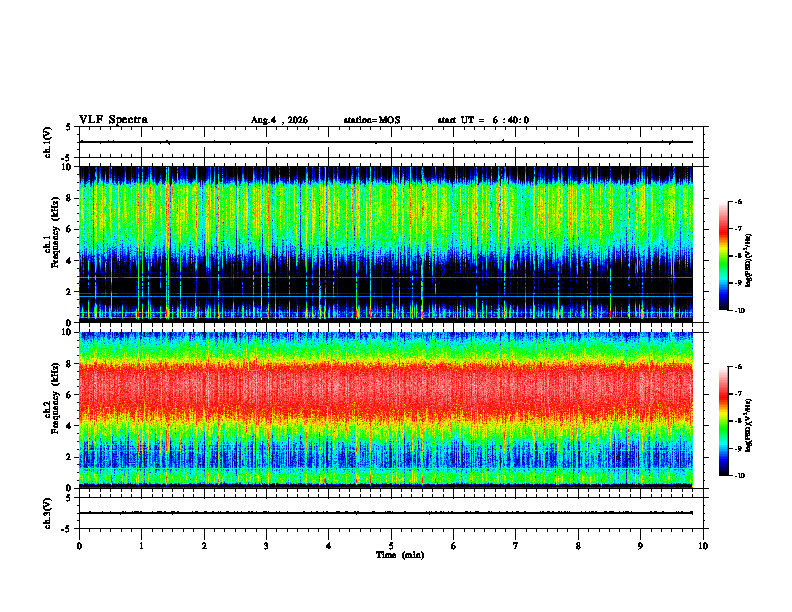This screenshot has width=792, height=612.
Task: Click the cyan horizontal line near 3 kHz in ch.1
Action: [386, 277]
